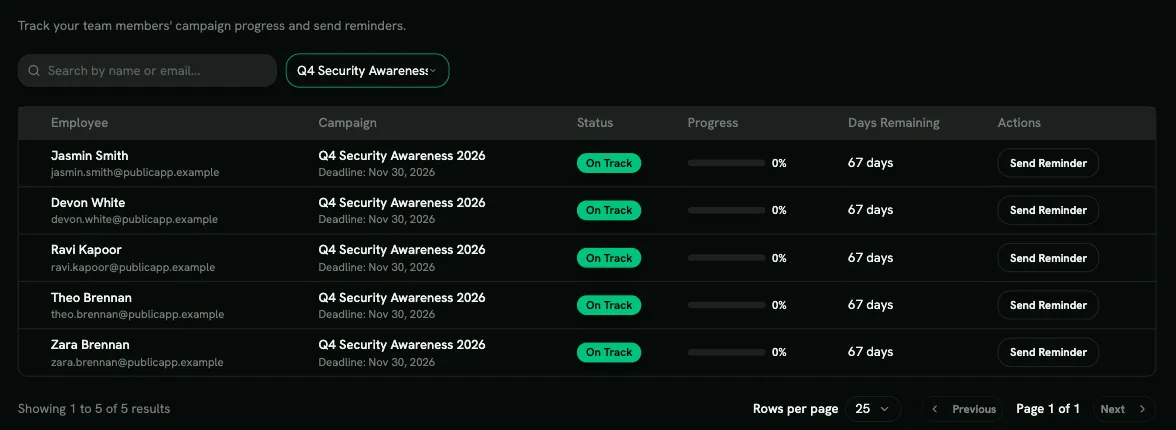
Task: Click email ravi.kapoor@publicapp.example
Action: click(x=133, y=267)
